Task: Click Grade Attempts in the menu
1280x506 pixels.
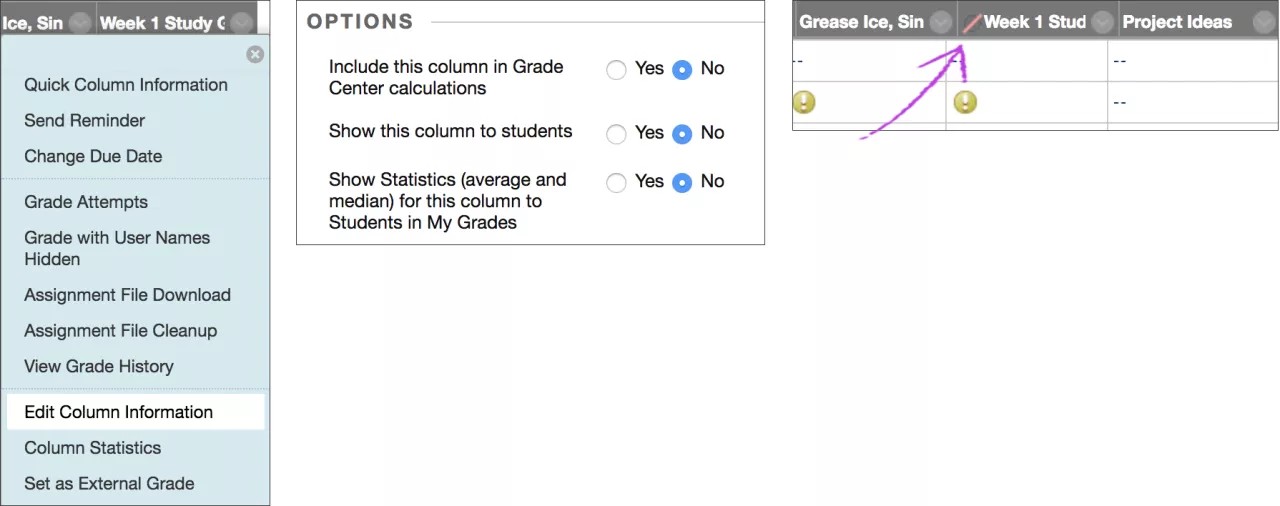Action: coord(86,202)
